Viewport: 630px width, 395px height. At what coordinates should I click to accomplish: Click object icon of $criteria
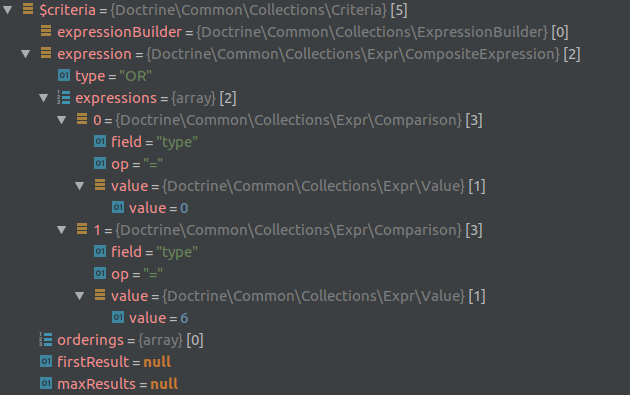point(28,8)
